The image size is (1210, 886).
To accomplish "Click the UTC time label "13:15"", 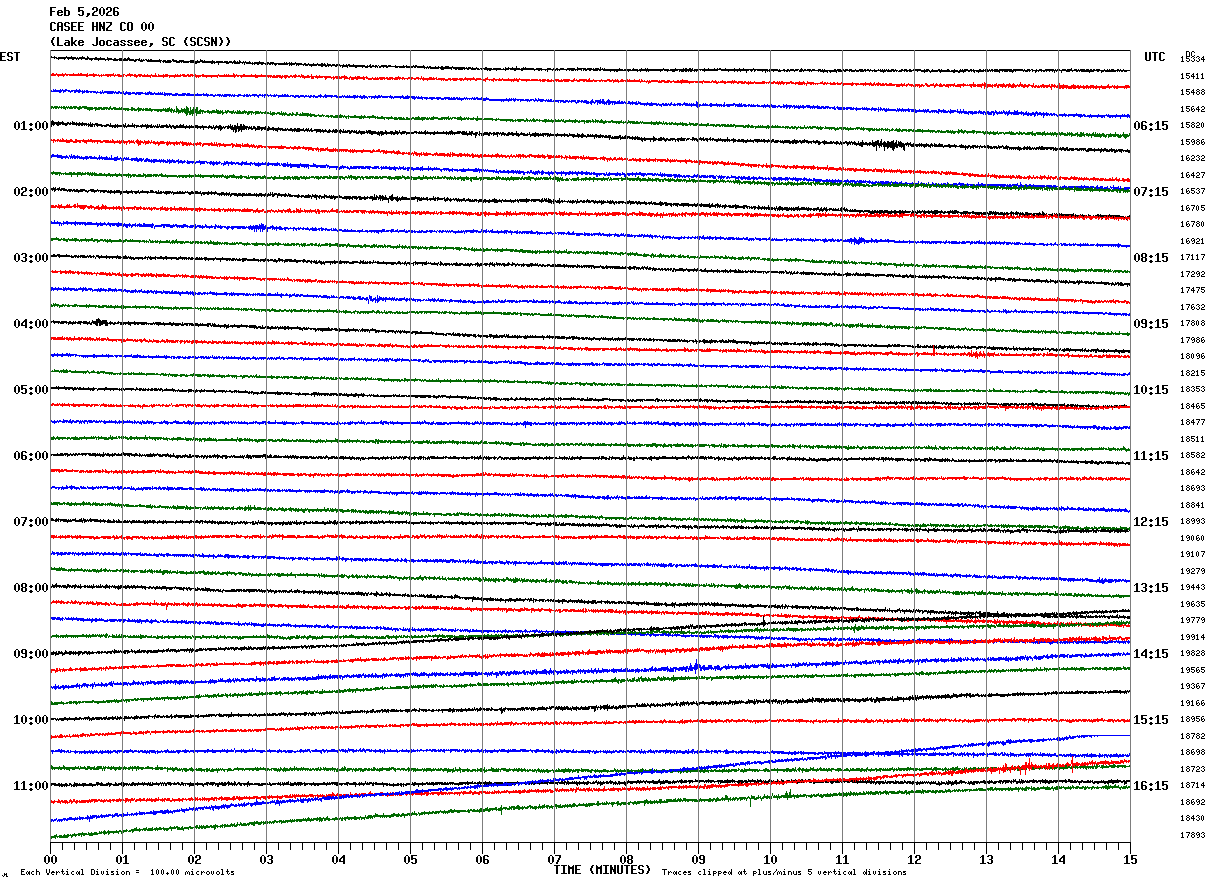I will (x=1151, y=588).
